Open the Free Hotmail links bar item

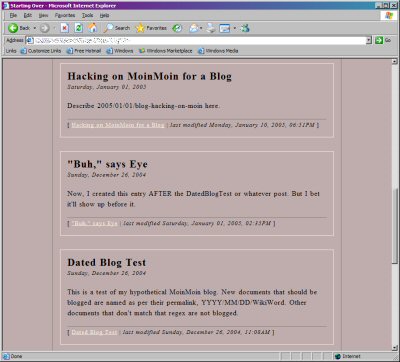[84, 51]
